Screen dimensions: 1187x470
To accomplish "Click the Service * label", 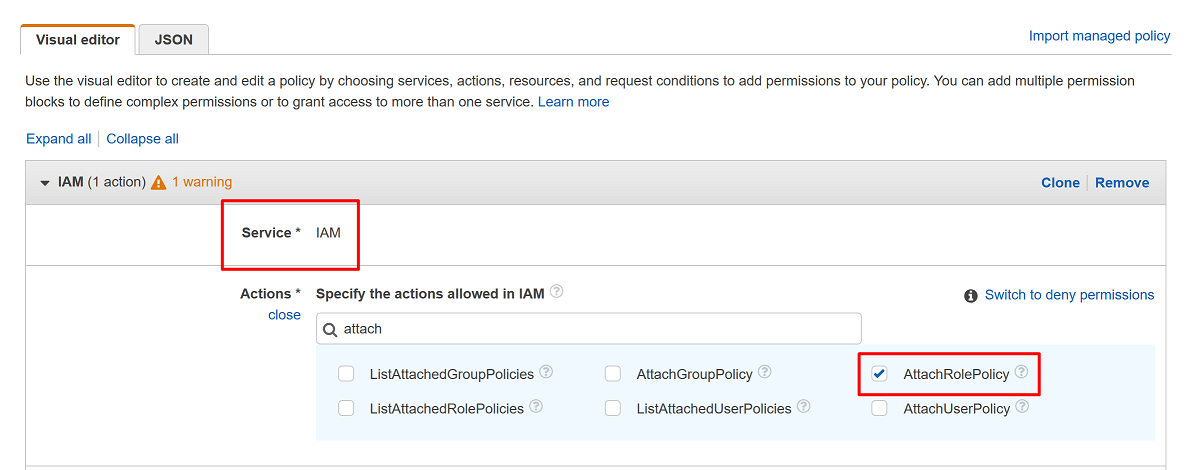I will 271,233.
